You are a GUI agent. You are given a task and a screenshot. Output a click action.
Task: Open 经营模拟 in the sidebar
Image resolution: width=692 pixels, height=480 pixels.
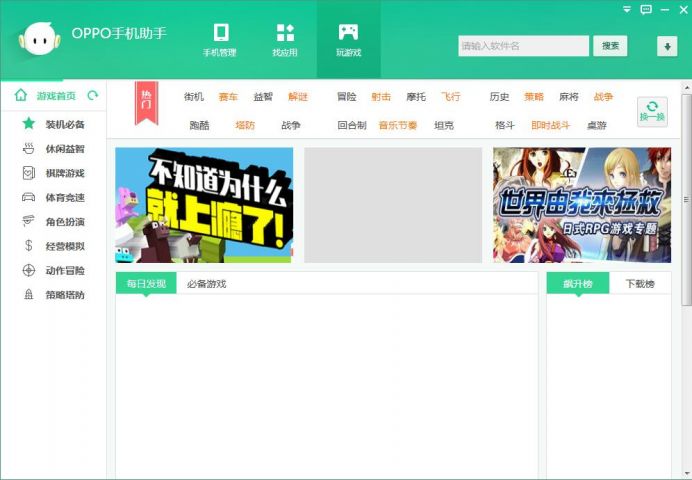click(65, 246)
